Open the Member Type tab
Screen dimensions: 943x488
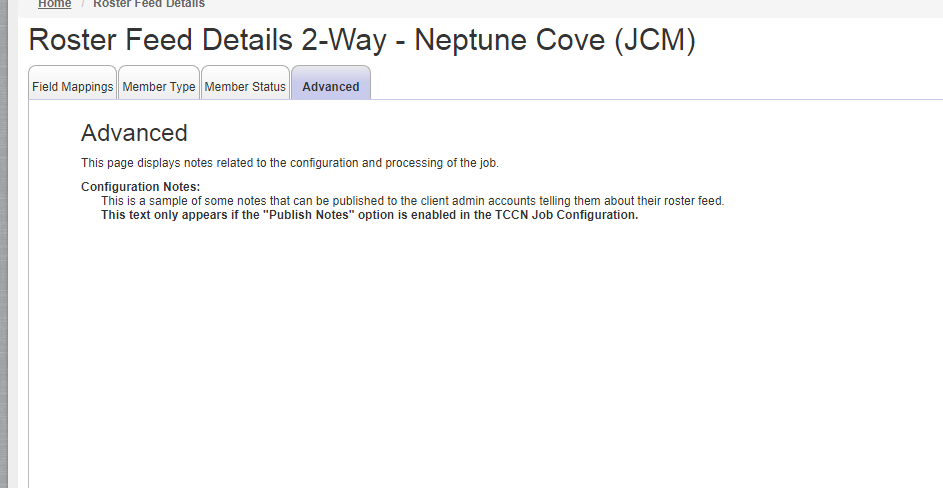(159, 87)
